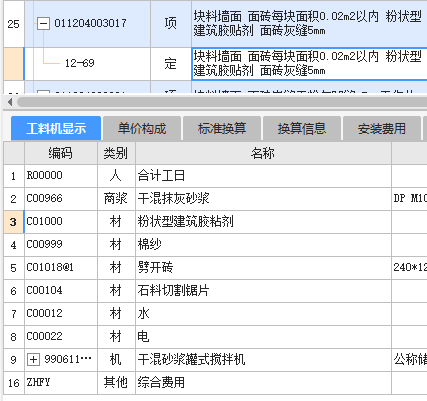Select the C00999 code cell
The image size is (427, 401).
click(x=61, y=245)
